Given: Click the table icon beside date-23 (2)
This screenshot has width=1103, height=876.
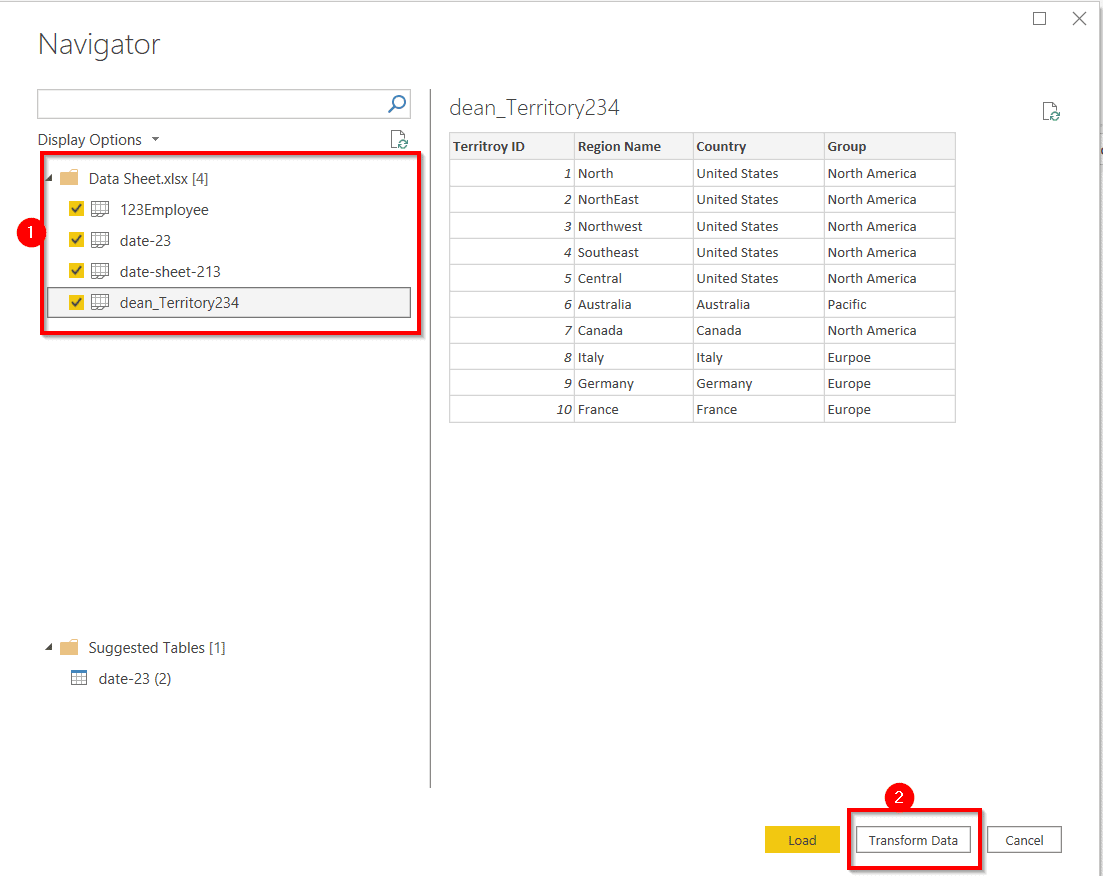Looking at the screenshot, I should (x=78, y=678).
